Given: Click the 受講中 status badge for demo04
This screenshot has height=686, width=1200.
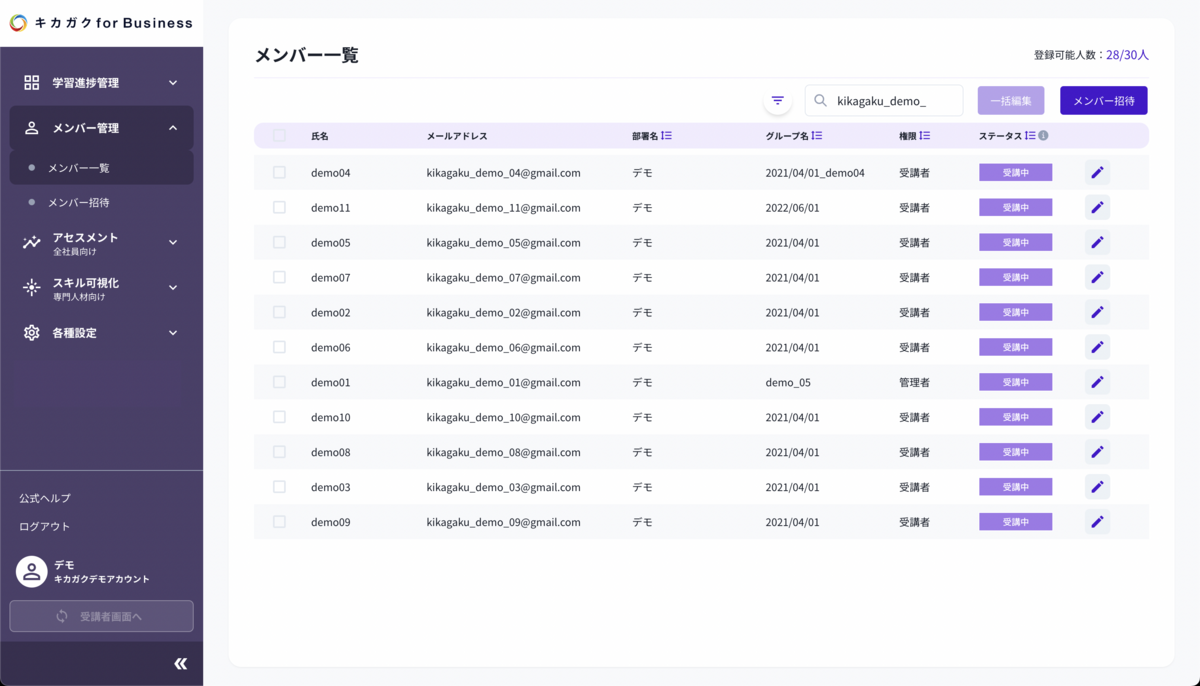Looking at the screenshot, I should point(1015,173).
